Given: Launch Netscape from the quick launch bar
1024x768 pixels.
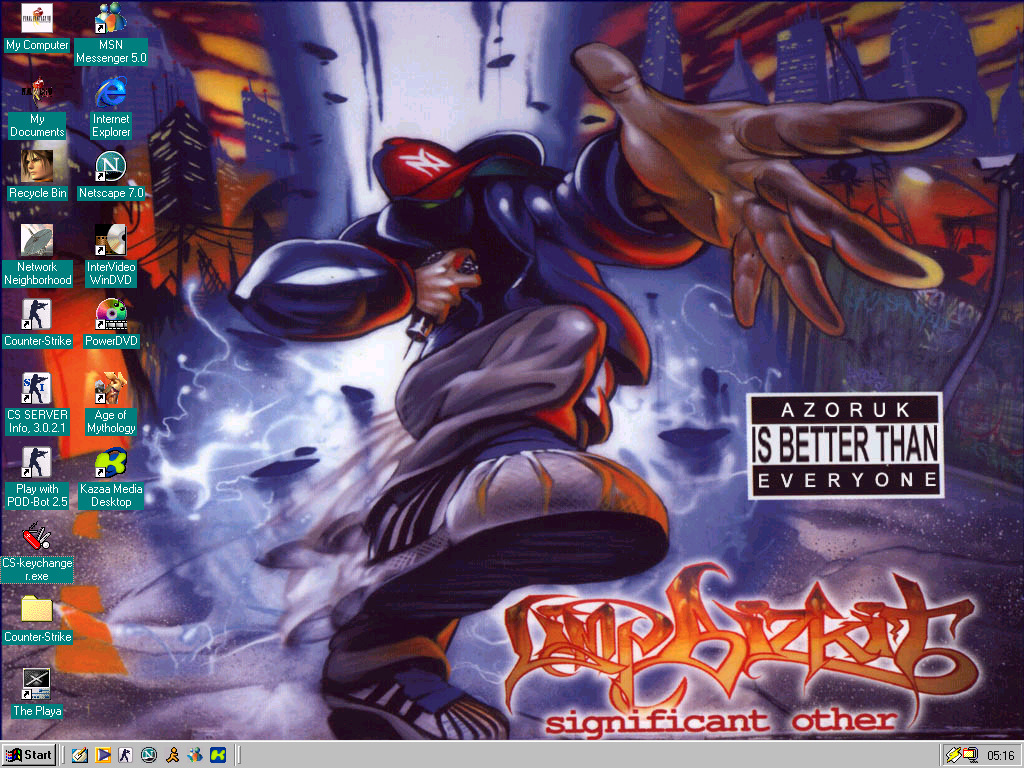Looking at the screenshot, I should pyautogui.click(x=149, y=755).
